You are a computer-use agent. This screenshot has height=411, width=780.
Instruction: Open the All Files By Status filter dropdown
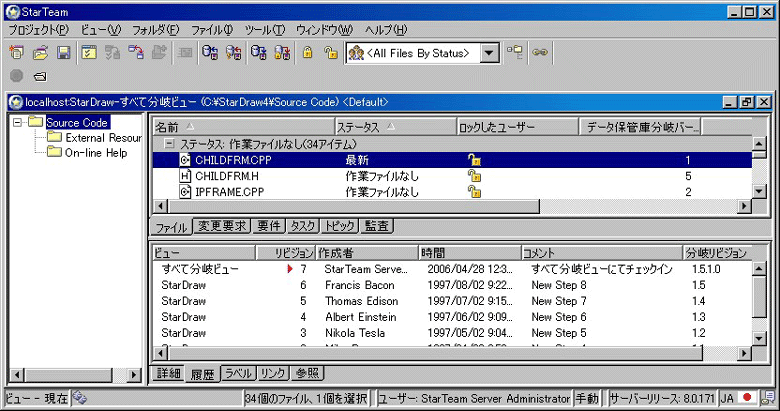[489, 53]
